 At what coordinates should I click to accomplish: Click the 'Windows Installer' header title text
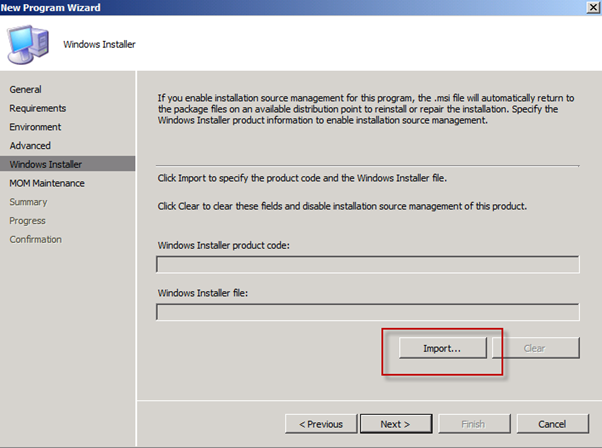[99, 45]
